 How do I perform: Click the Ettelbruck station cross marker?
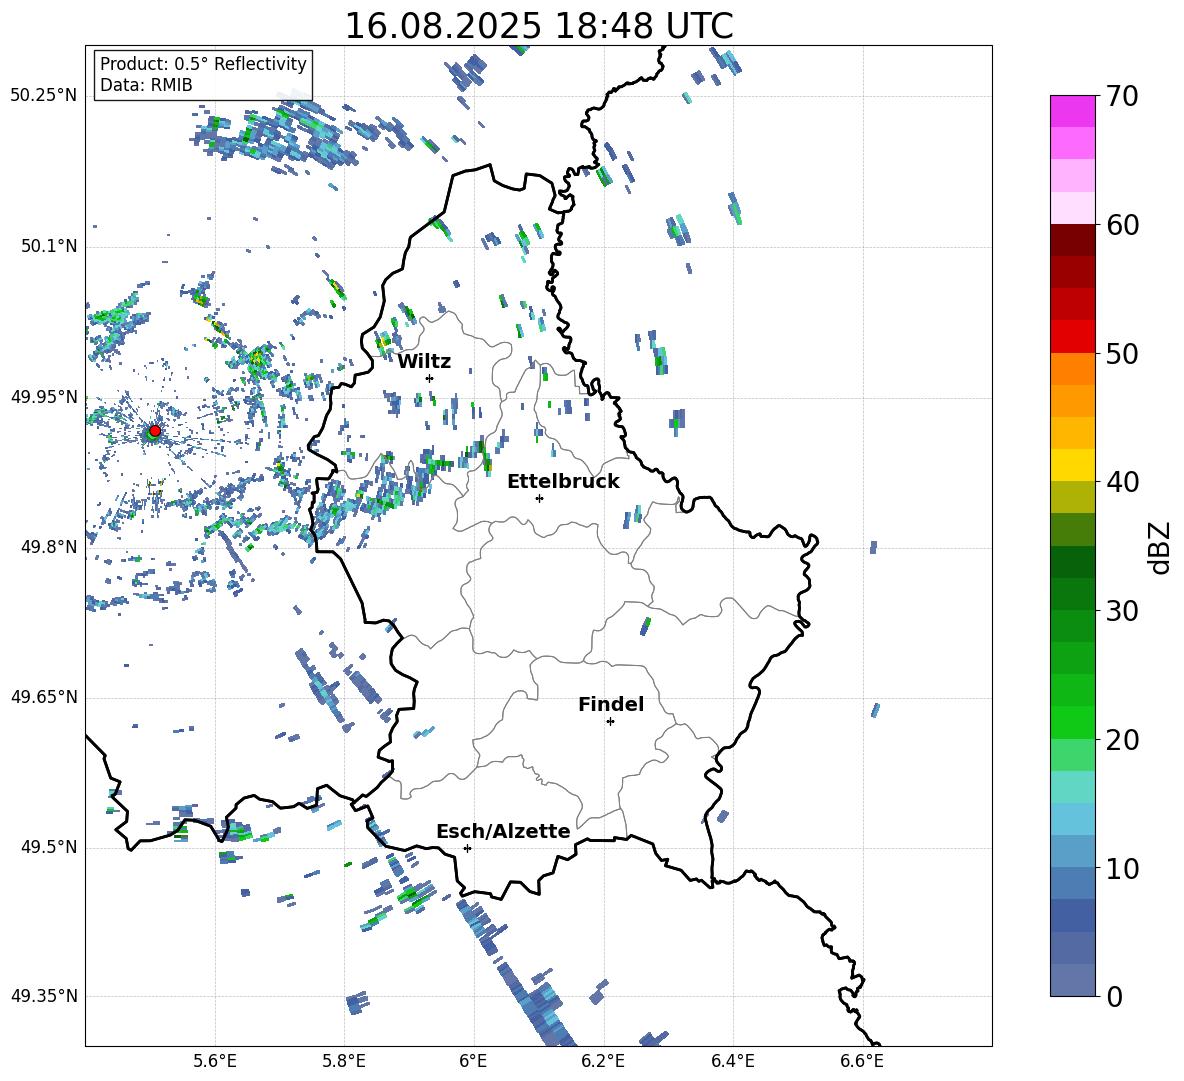[539, 498]
